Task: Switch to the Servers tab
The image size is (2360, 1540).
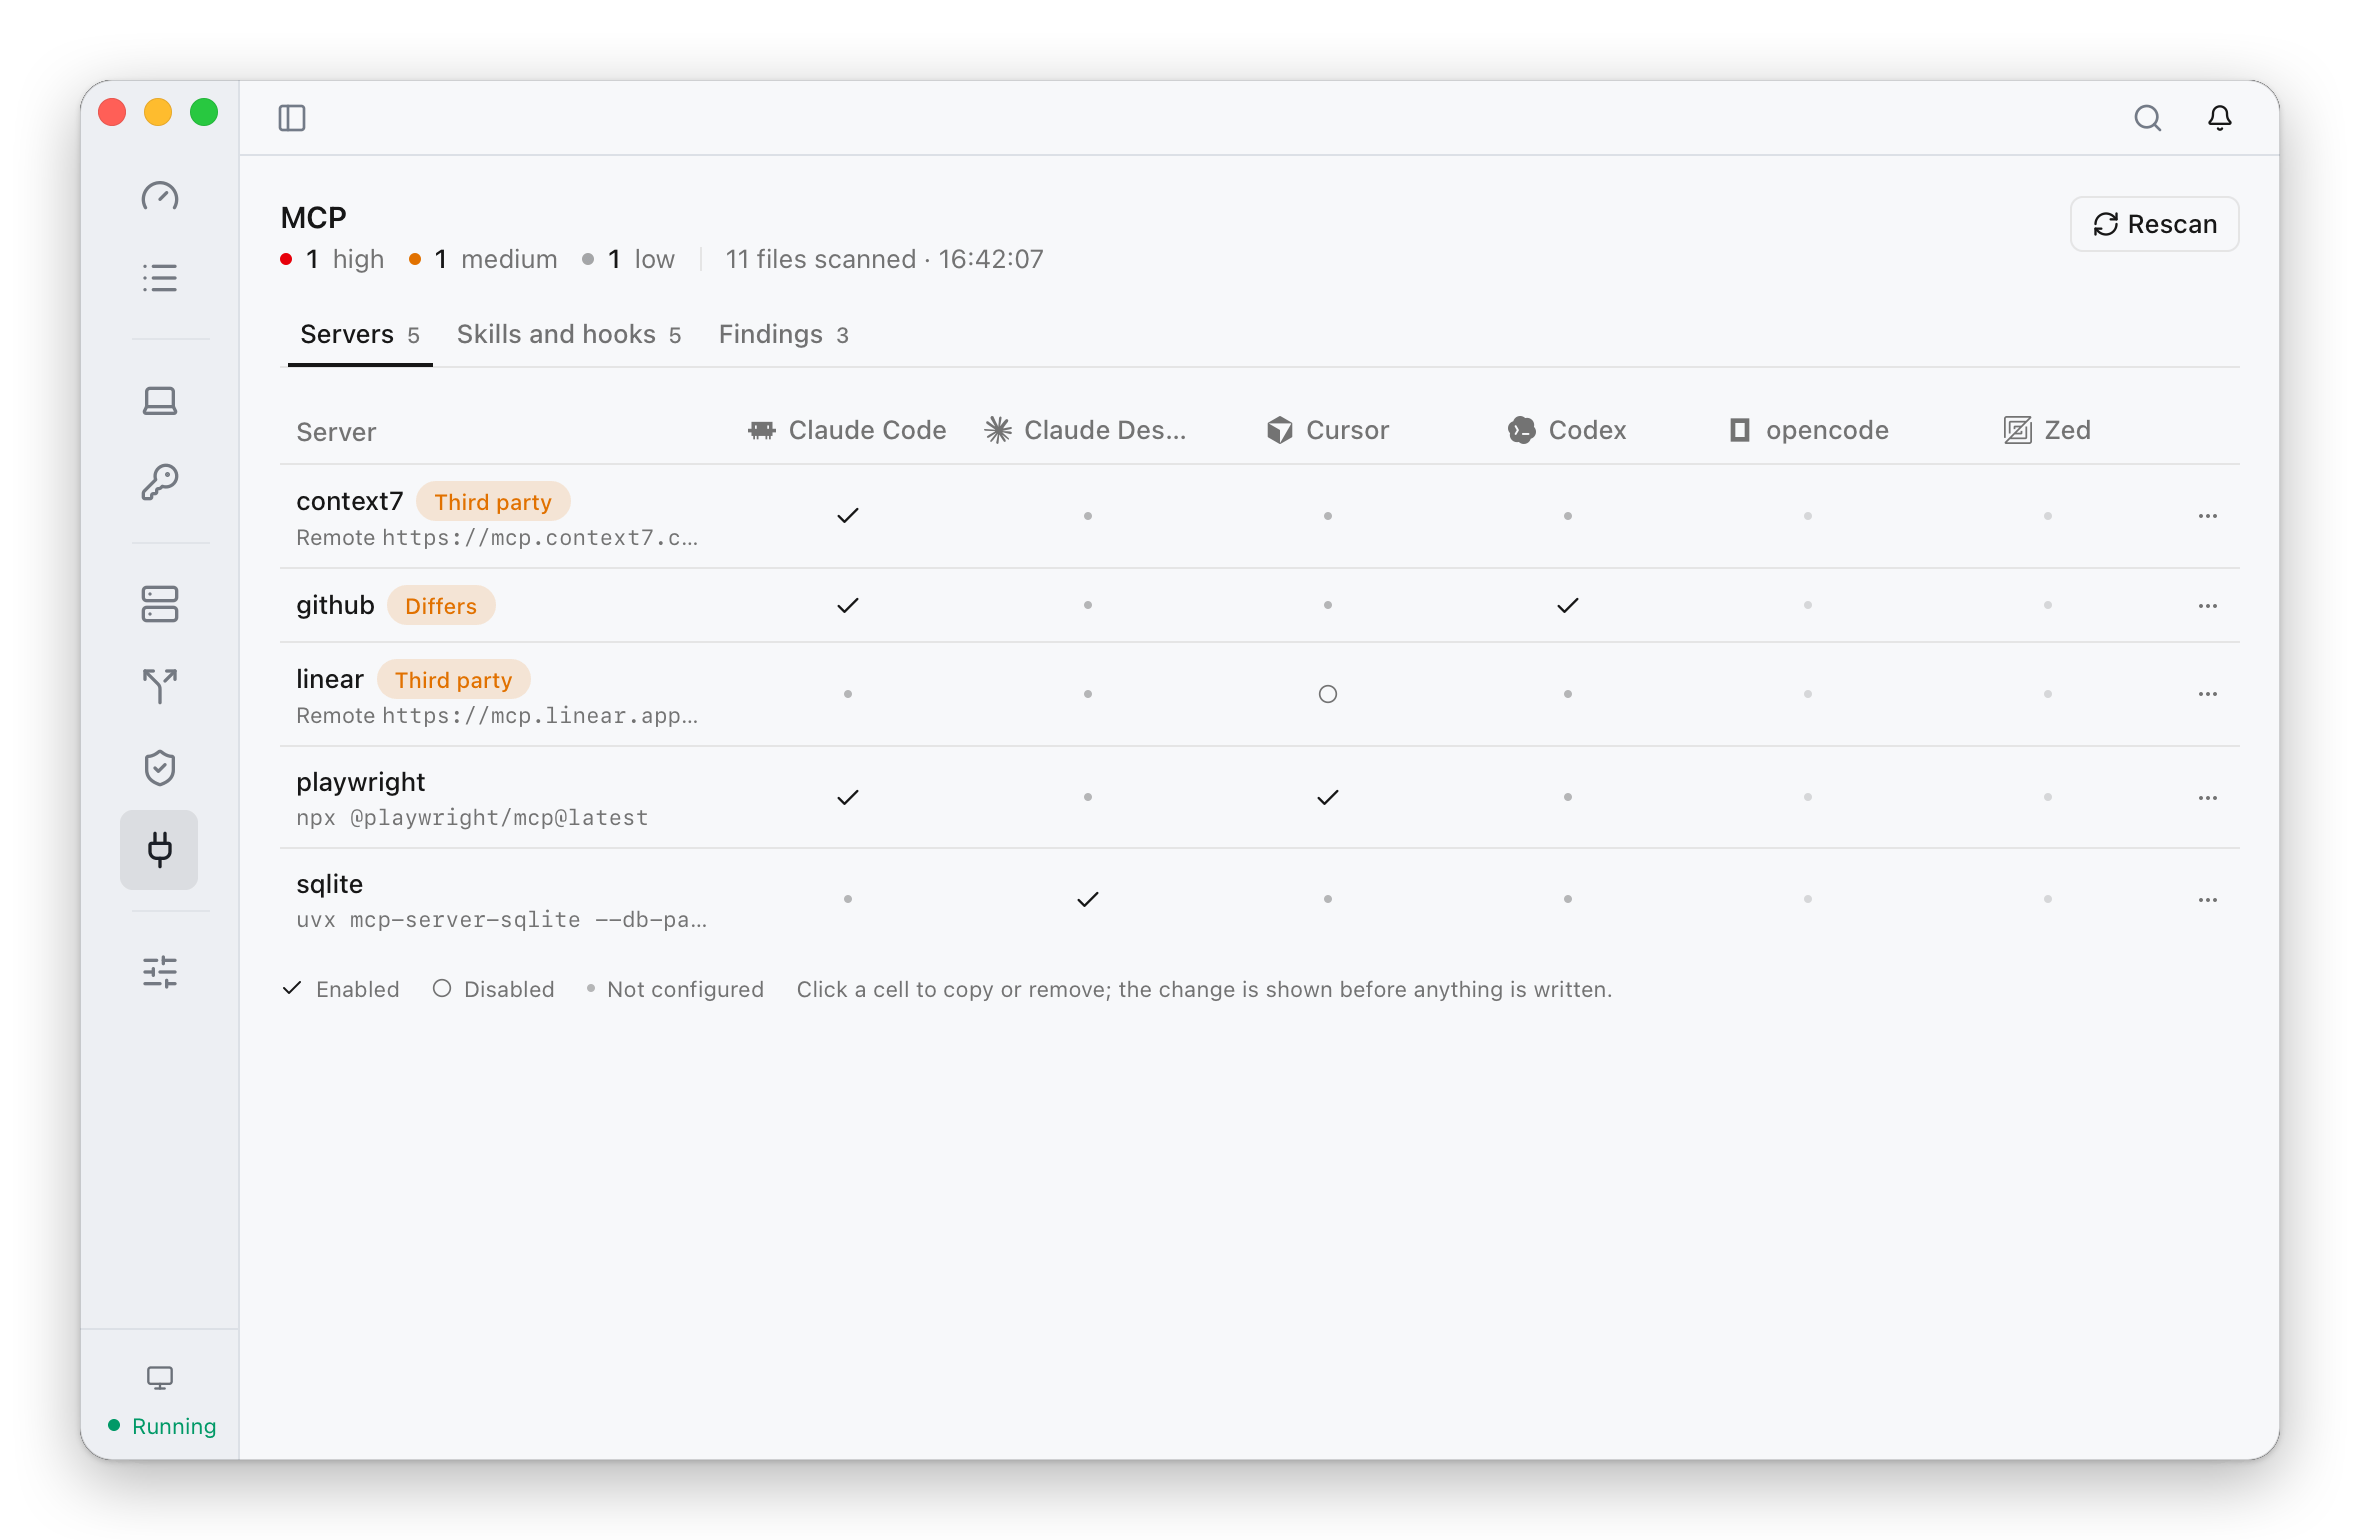Action: click(360, 334)
